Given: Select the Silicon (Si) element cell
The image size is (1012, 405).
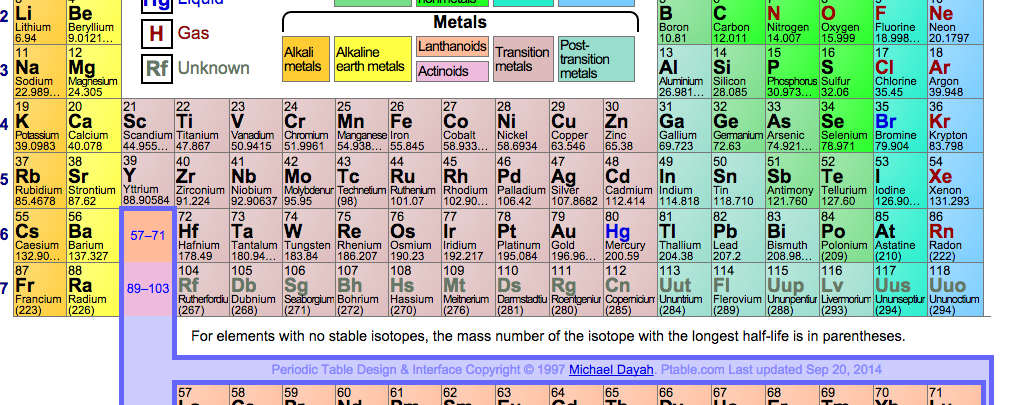Looking at the screenshot, I should point(739,72).
